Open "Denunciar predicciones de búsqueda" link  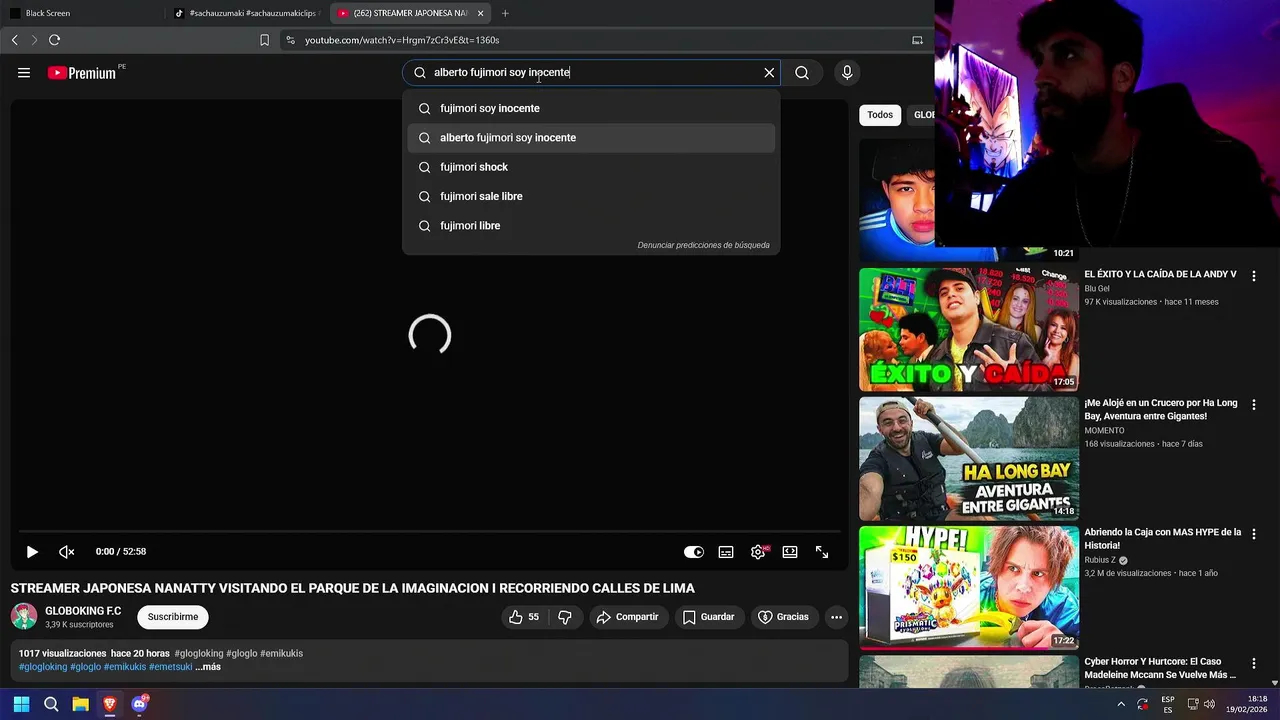pos(703,245)
